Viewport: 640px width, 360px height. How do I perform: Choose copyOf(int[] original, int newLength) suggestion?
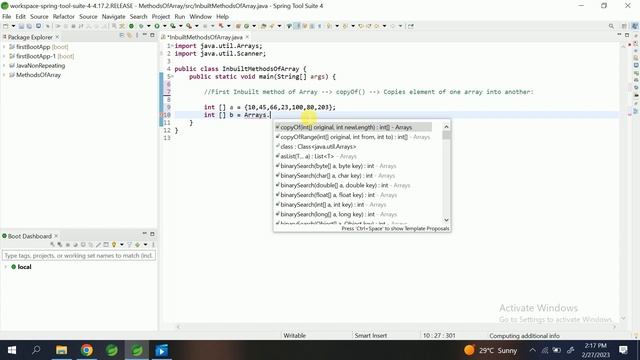[x=353, y=127]
